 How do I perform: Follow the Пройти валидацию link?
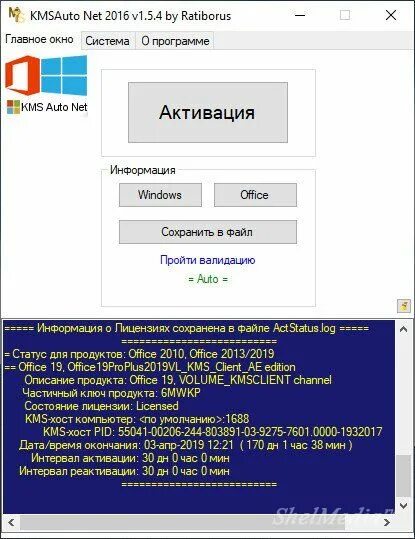(208, 260)
